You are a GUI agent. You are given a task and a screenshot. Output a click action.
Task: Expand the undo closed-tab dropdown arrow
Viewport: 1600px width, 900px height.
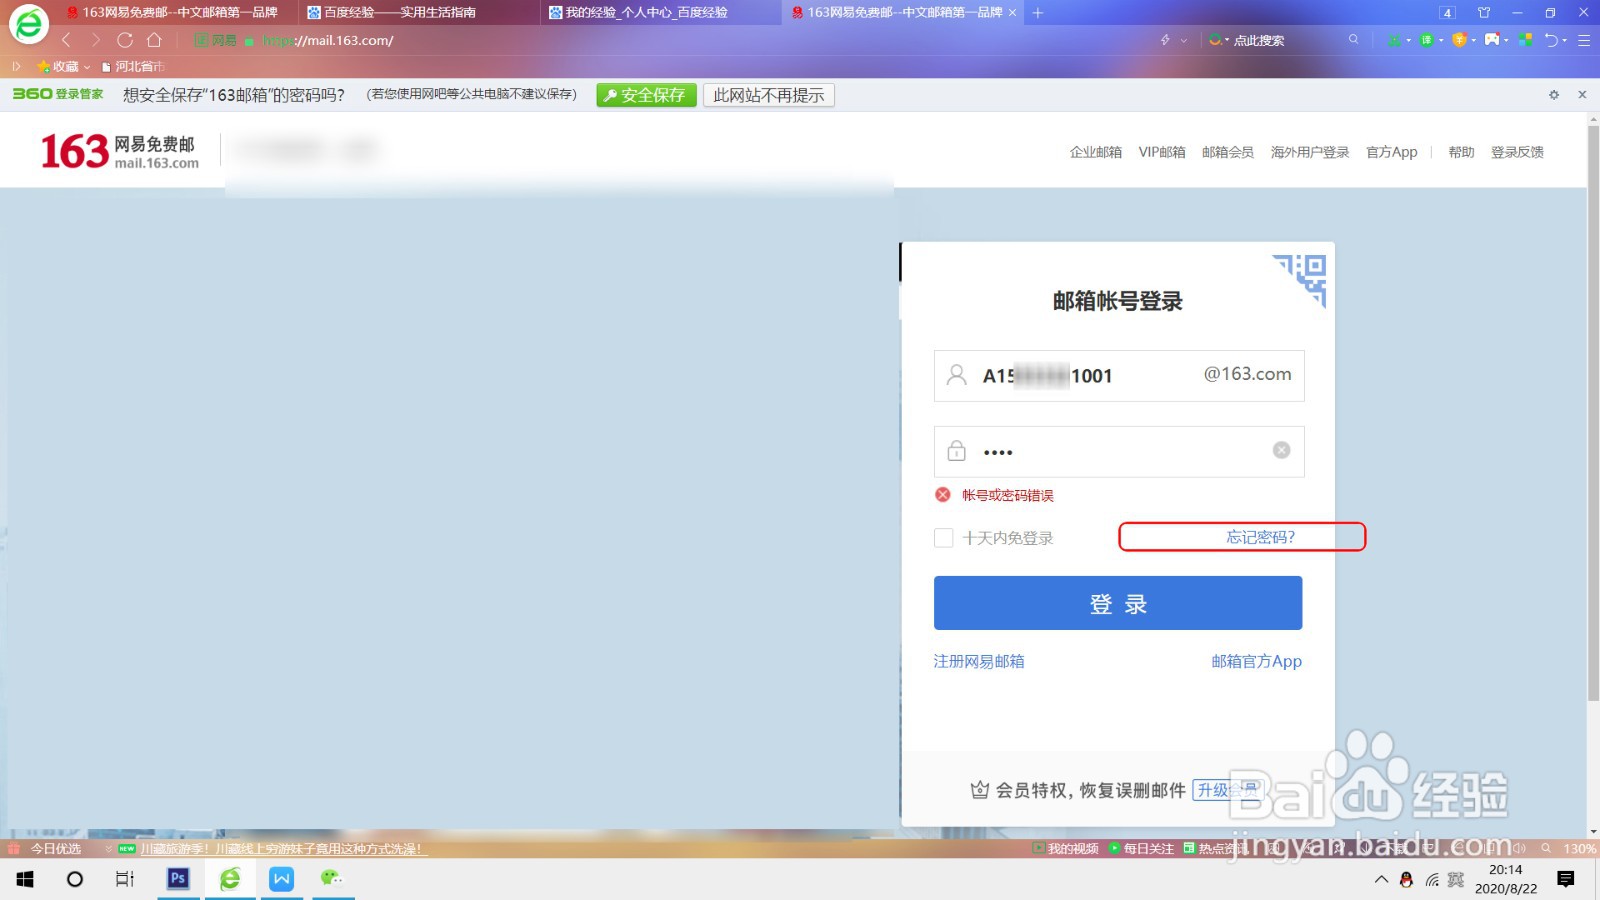tap(1565, 40)
